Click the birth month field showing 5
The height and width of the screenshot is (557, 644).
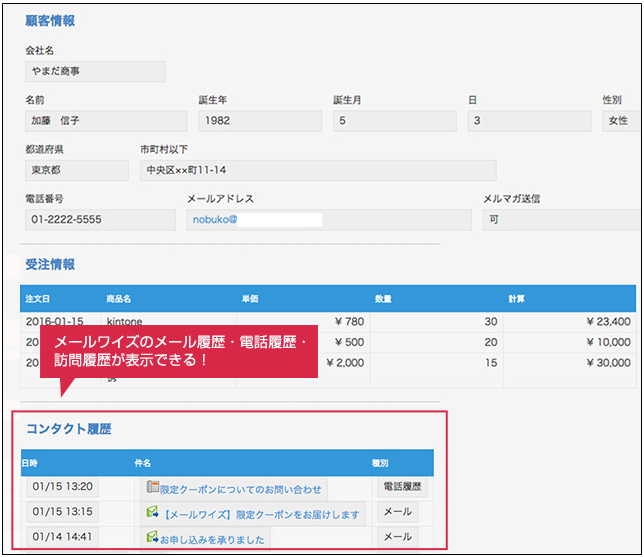(394, 121)
